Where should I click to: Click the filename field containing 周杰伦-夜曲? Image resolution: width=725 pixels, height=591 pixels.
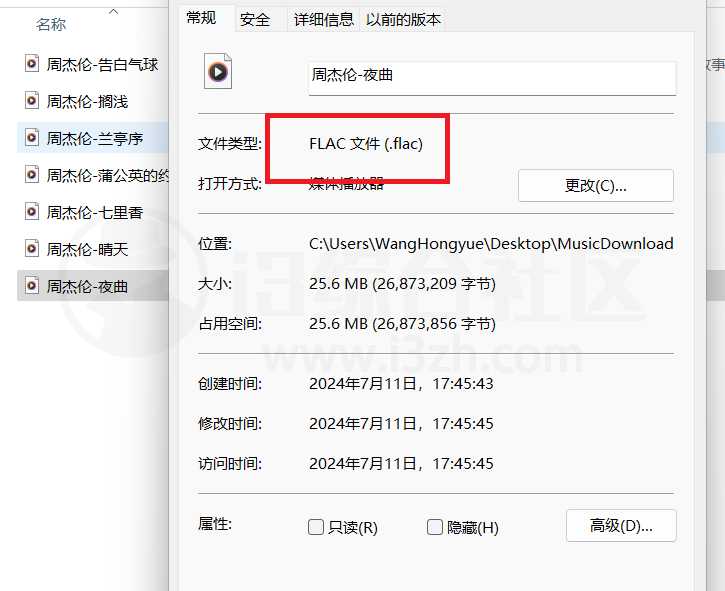pos(492,78)
